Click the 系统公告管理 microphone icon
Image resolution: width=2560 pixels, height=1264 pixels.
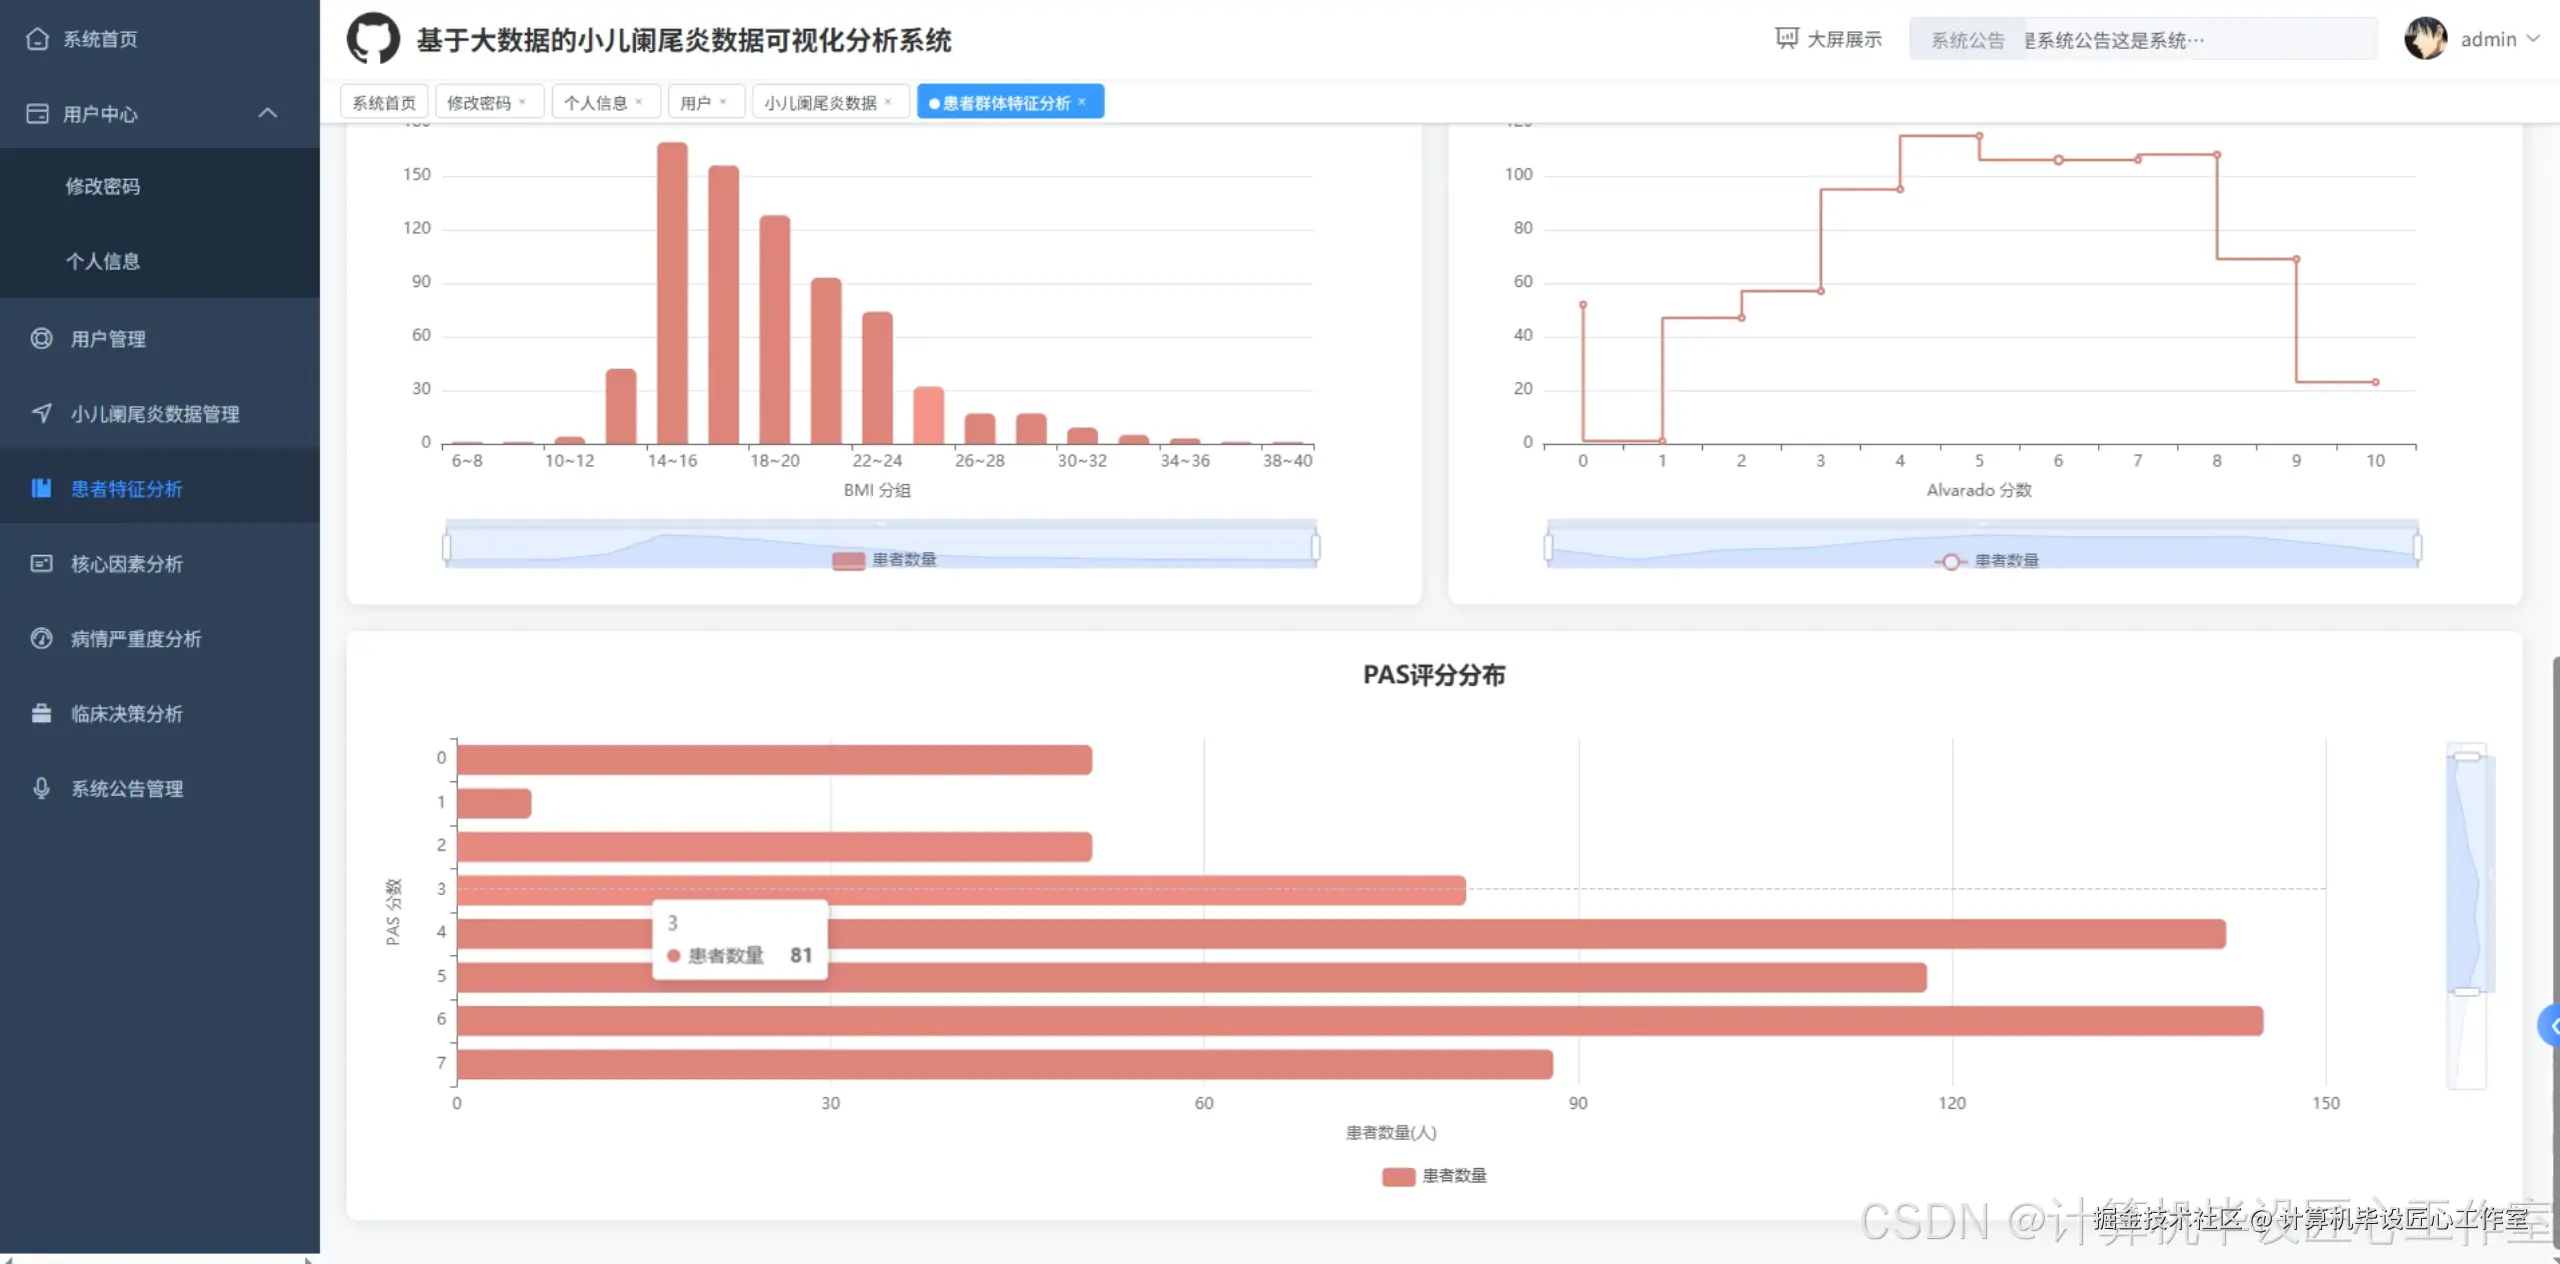41,788
